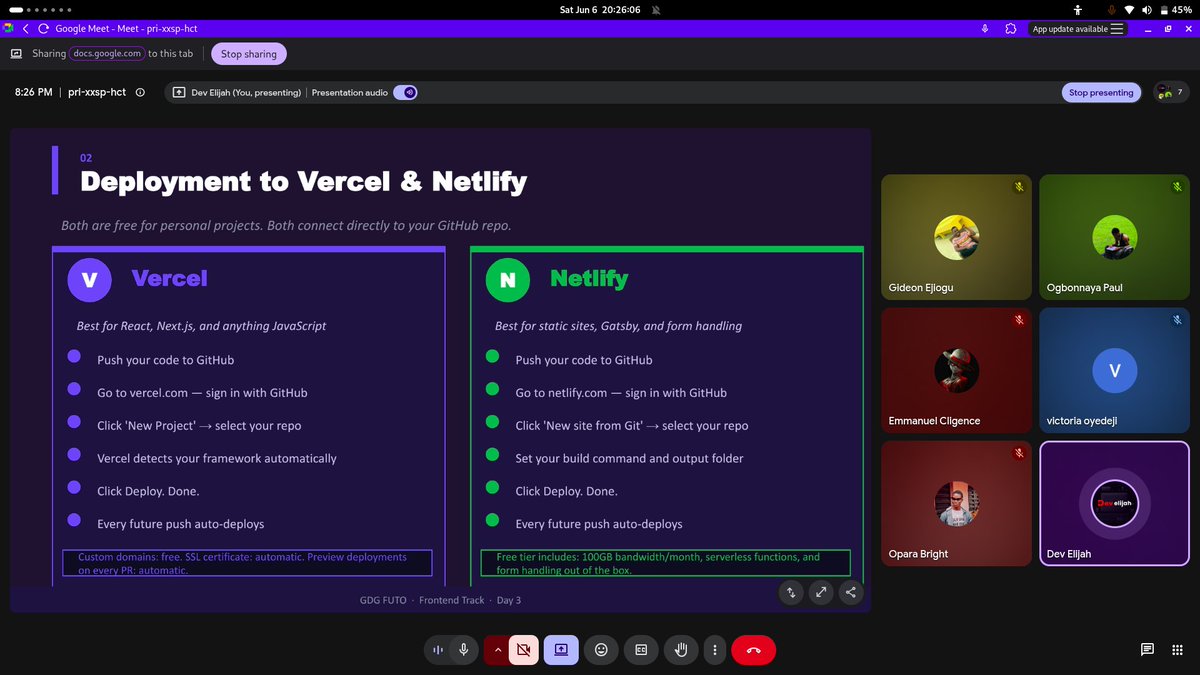The image size is (1200, 675).
Task: Click muted mic icon on victoria oyedeji tile
Action: click(x=1177, y=320)
